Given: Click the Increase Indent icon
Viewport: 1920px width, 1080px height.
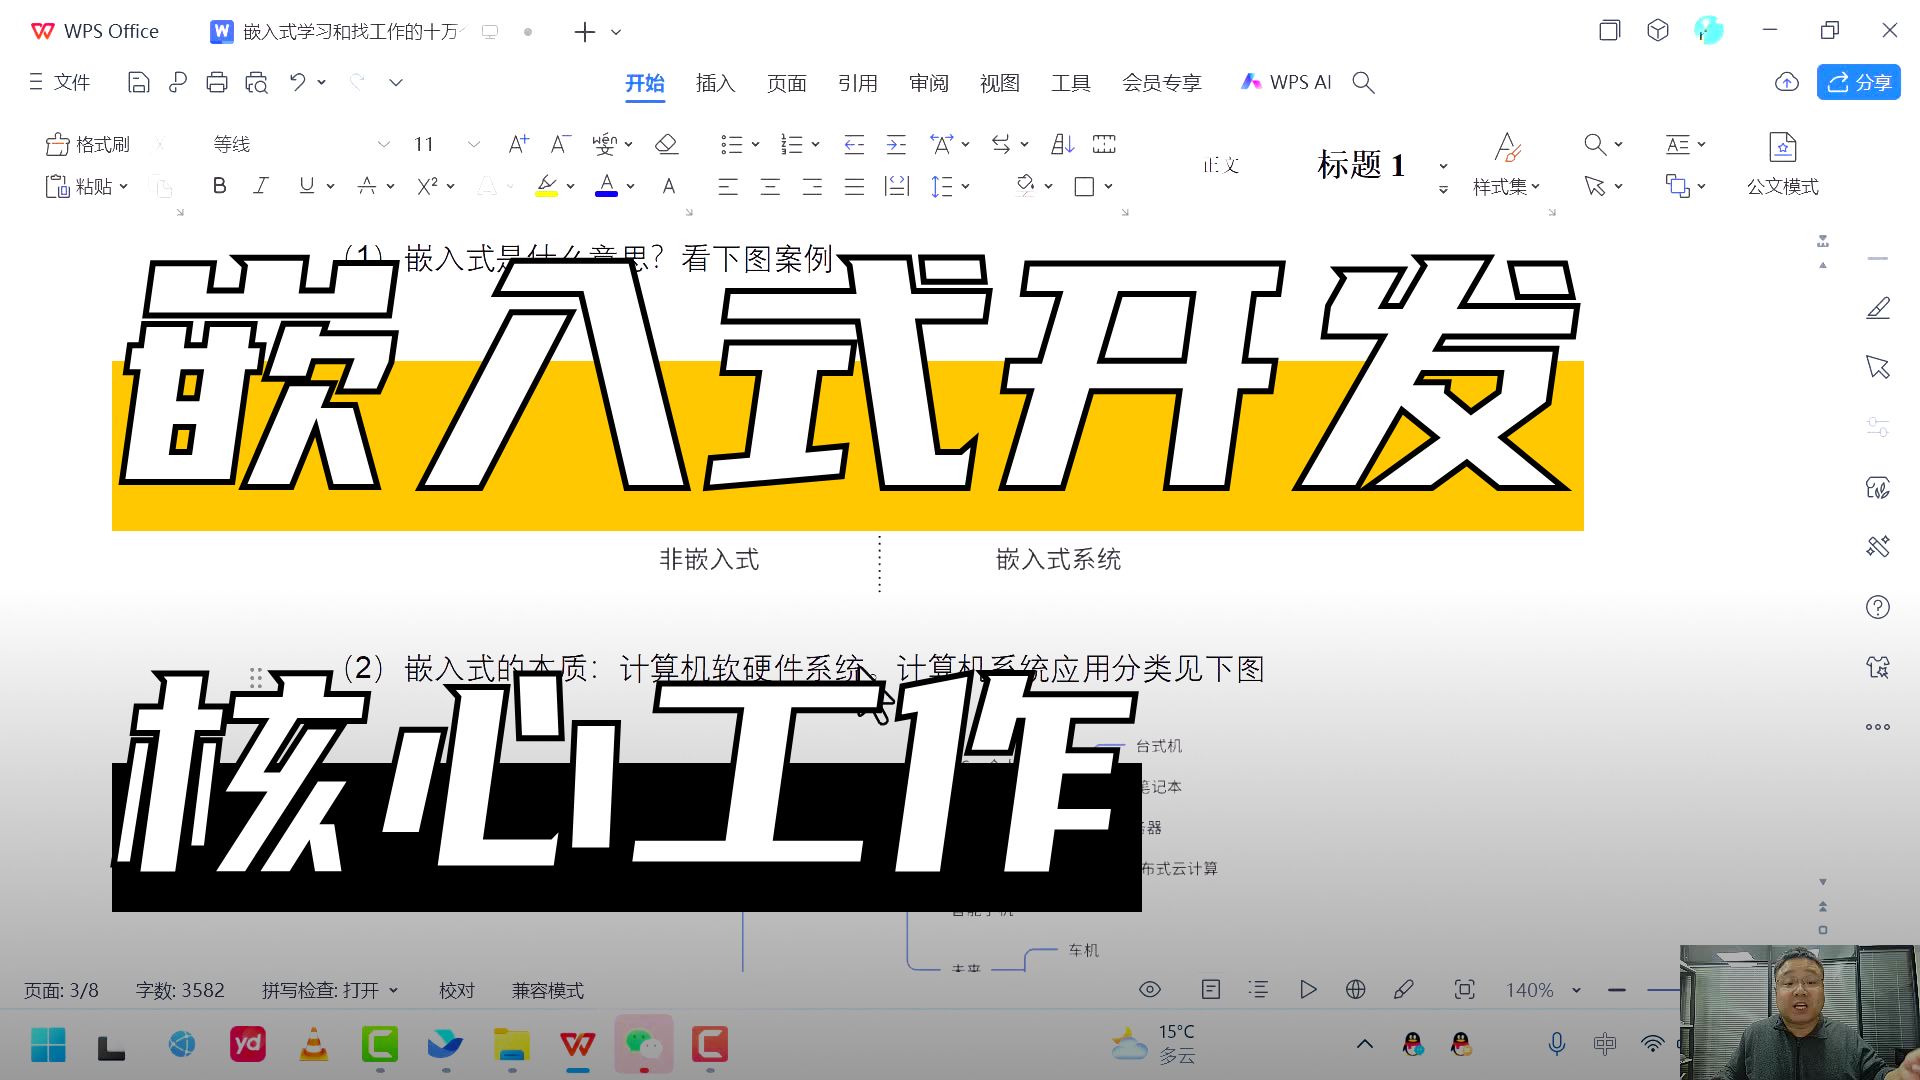Looking at the screenshot, I should pyautogui.click(x=896, y=145).
